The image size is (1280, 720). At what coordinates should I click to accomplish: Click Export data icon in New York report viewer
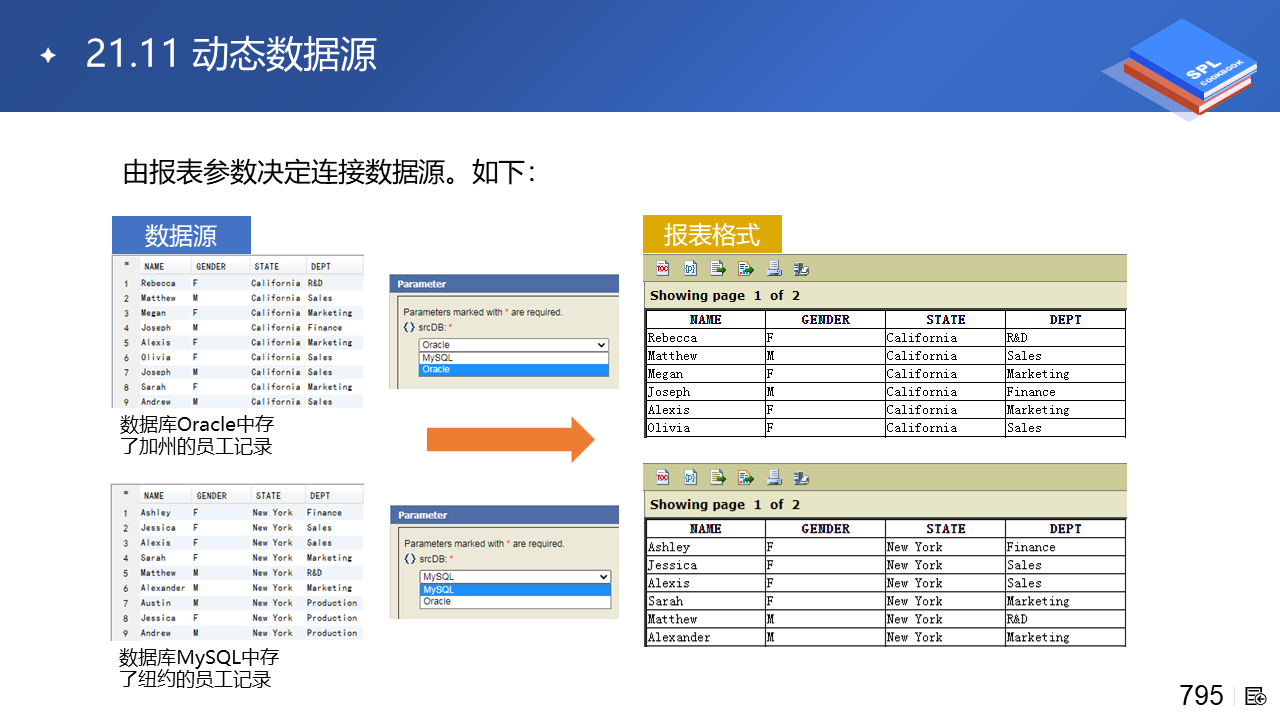[x=718, y=477]
